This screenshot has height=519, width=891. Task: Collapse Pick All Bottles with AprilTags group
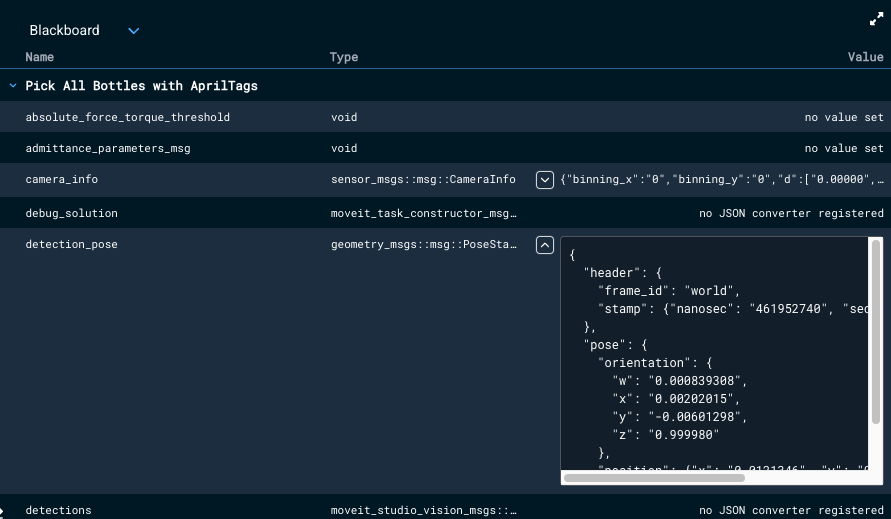click(x=13, y=86)
